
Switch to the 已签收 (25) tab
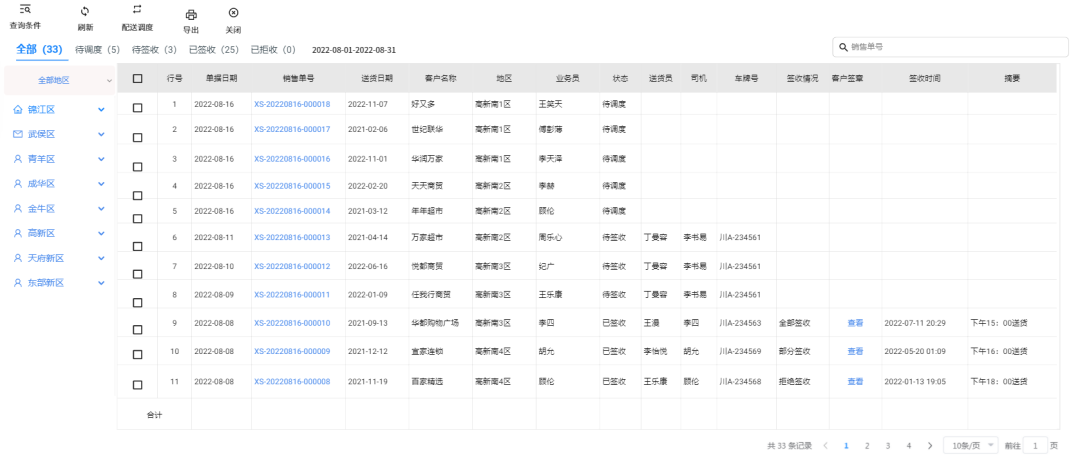(x=214, y=49)
